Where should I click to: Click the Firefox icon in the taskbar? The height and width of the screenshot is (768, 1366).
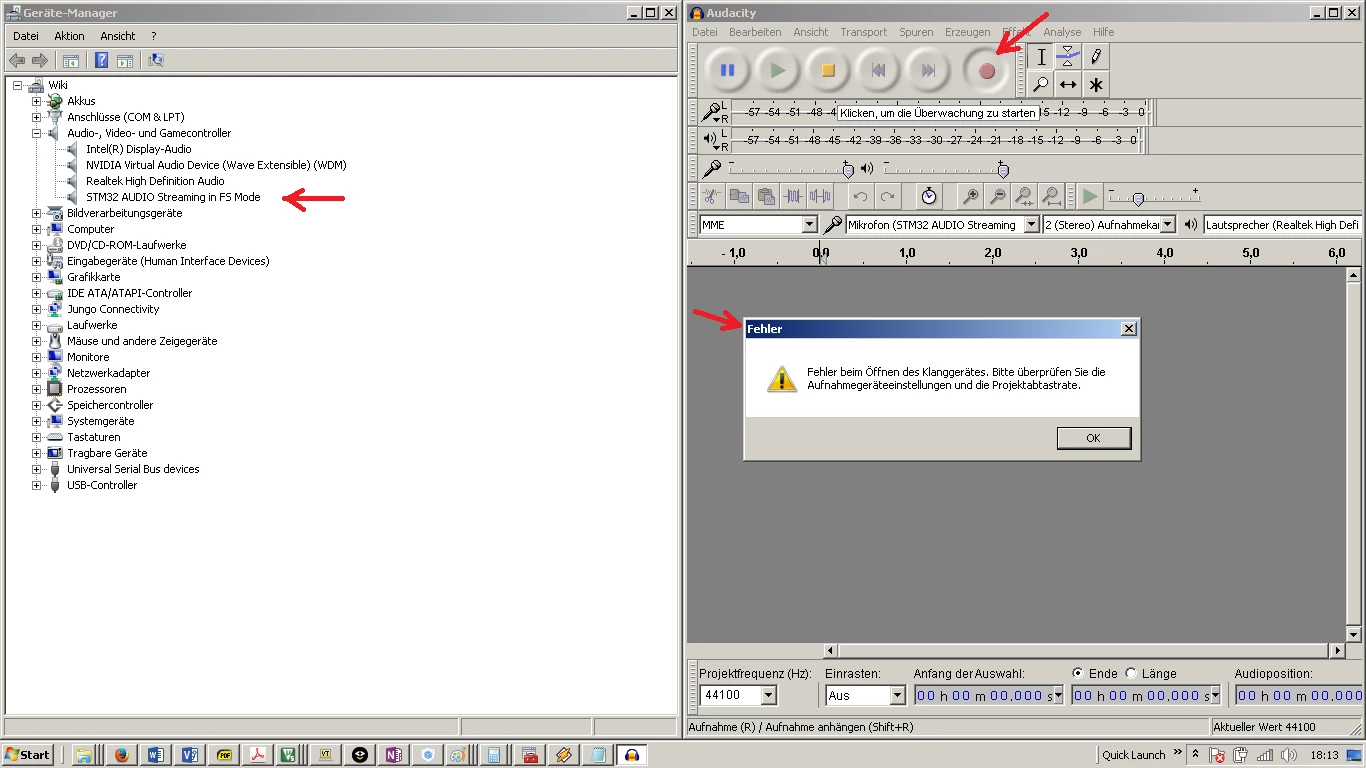(121, 755)
